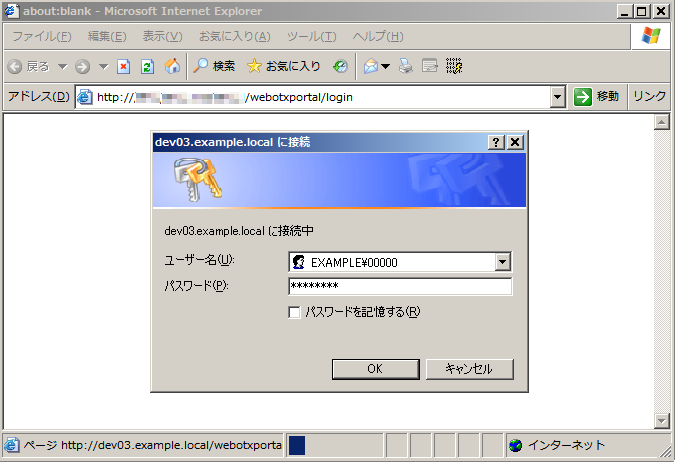Click the Windows flag logo
675x462 pixels.
651,35
